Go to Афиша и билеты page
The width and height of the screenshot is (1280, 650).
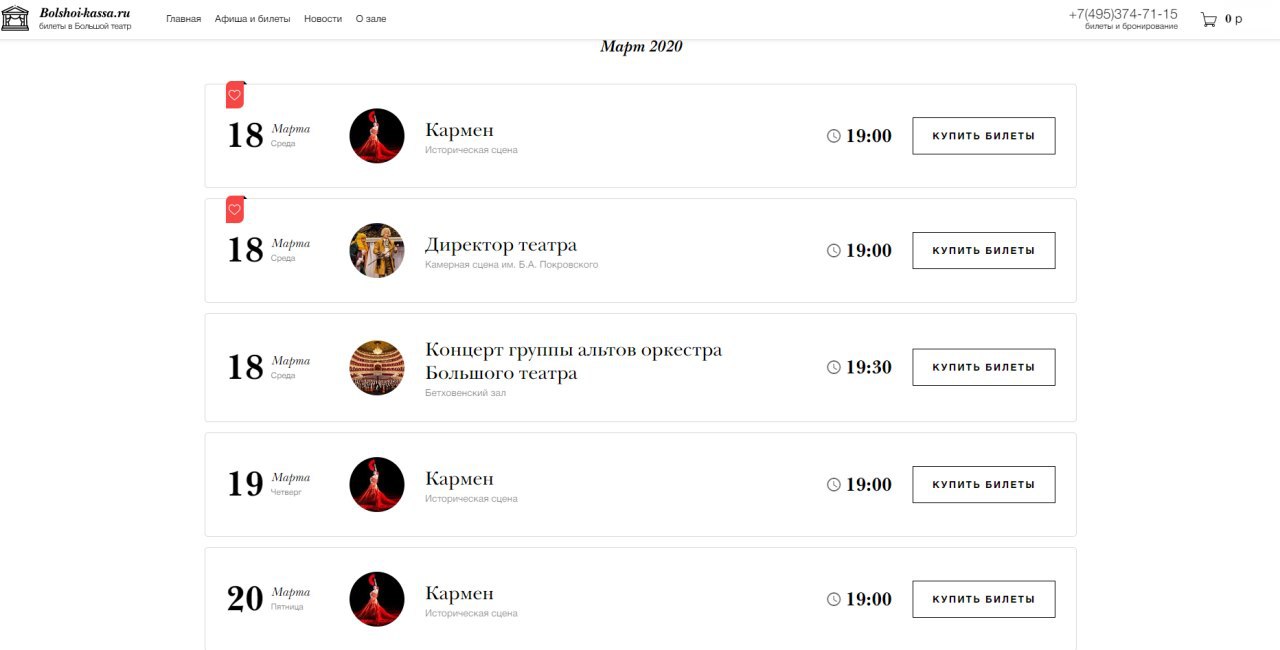(252, 19)
